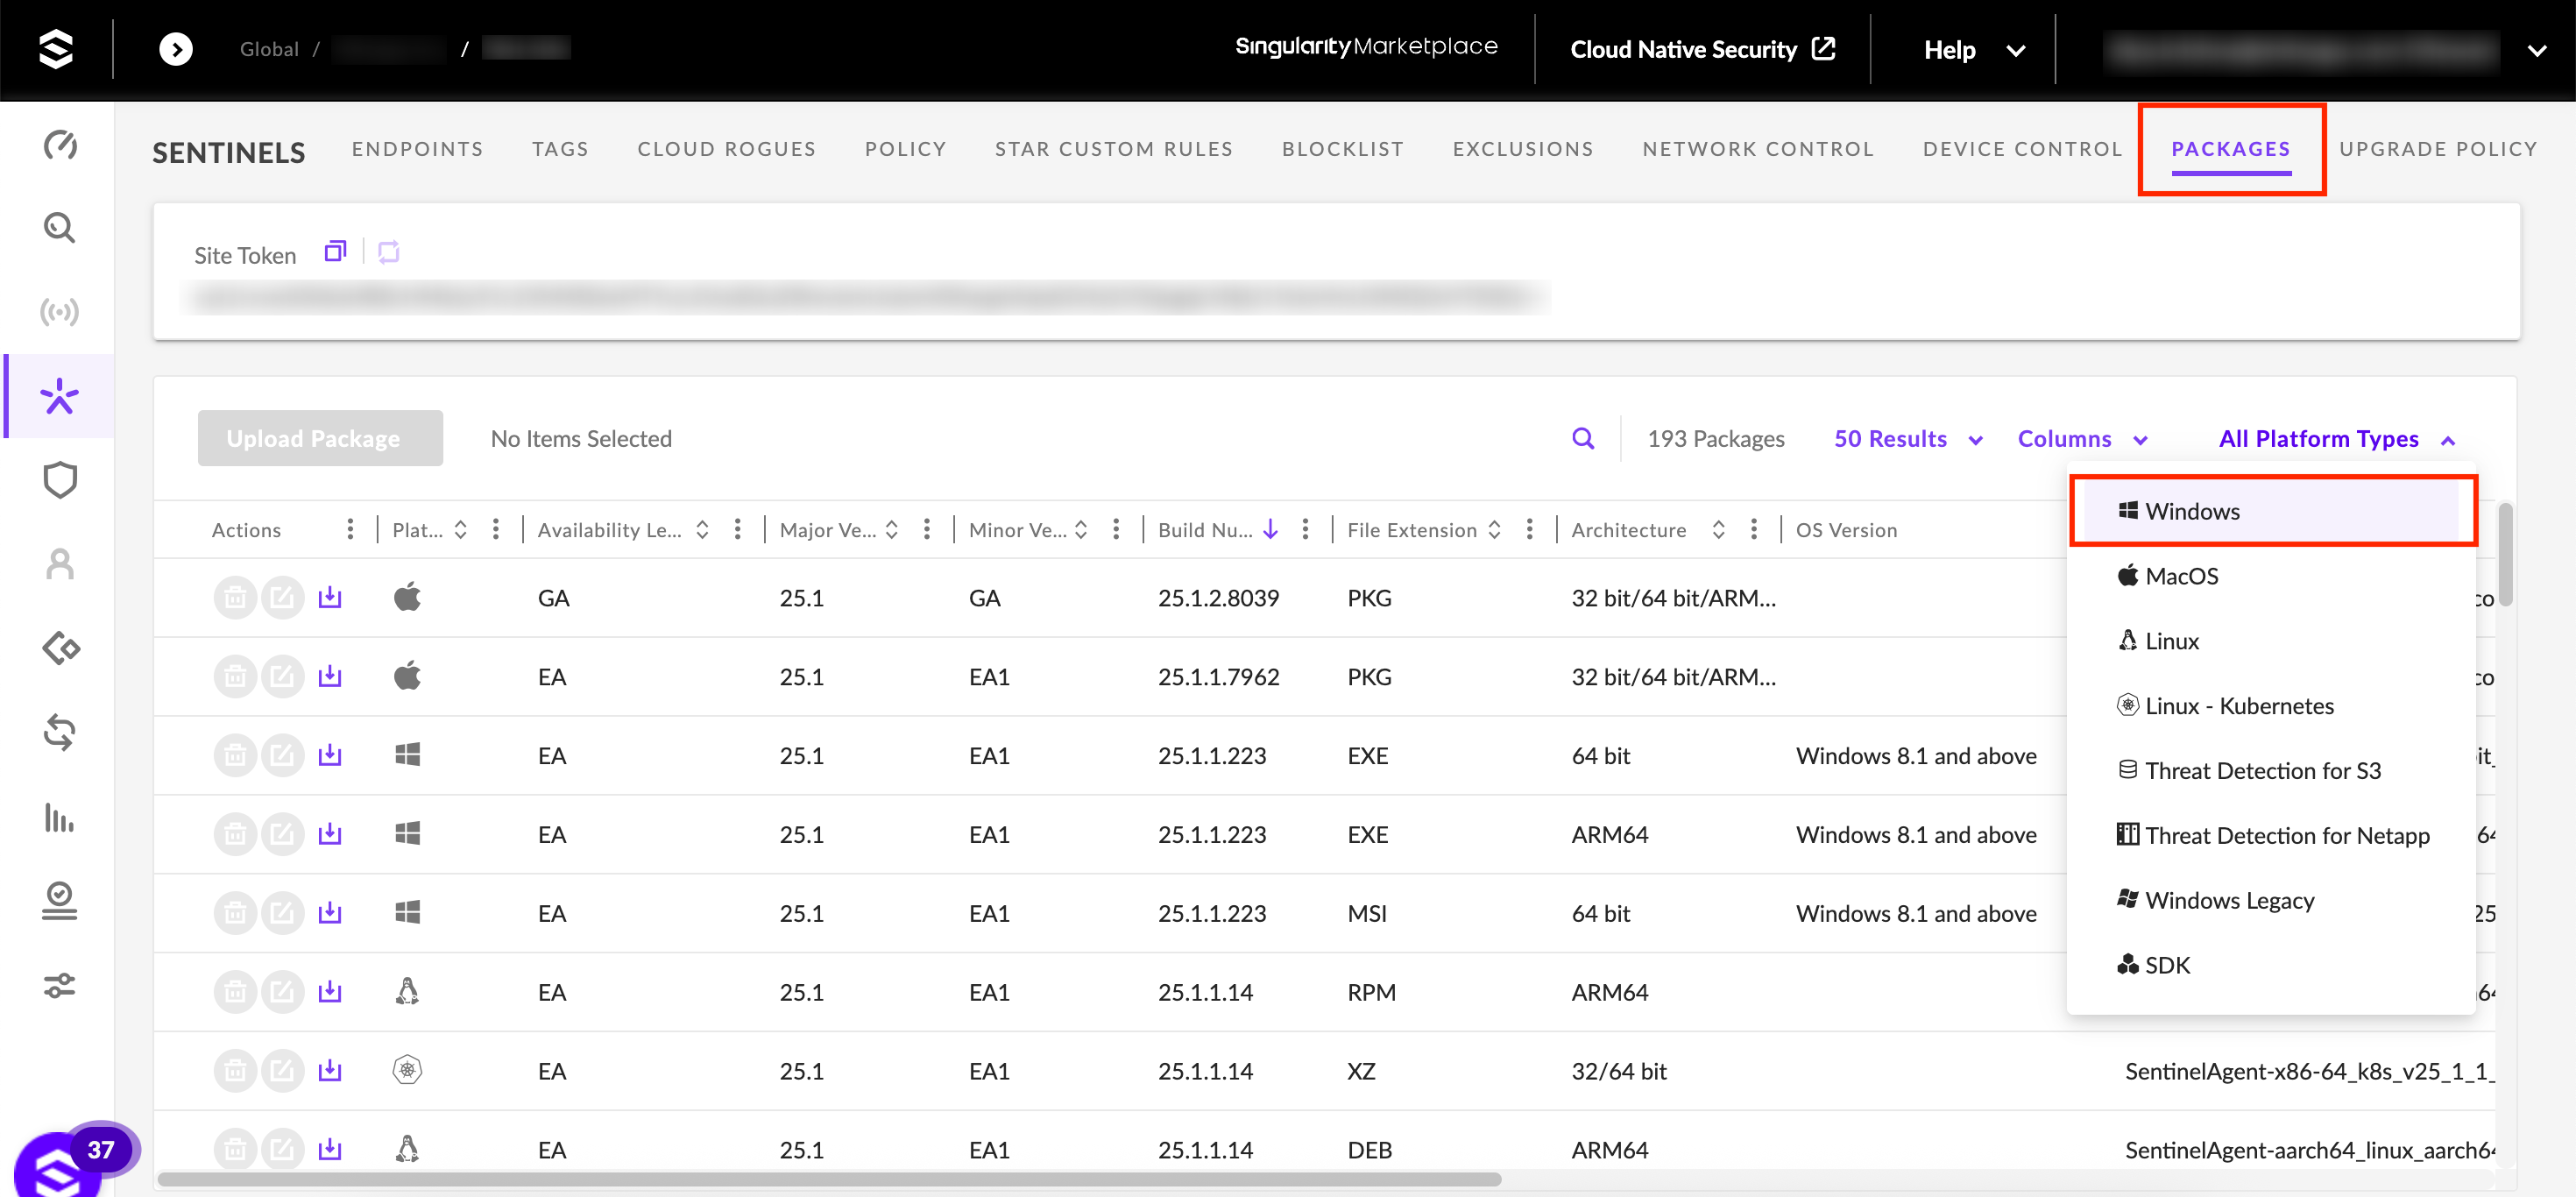
Task: Open the diamond code sidebar icon
Action: (x=60, y=648)
